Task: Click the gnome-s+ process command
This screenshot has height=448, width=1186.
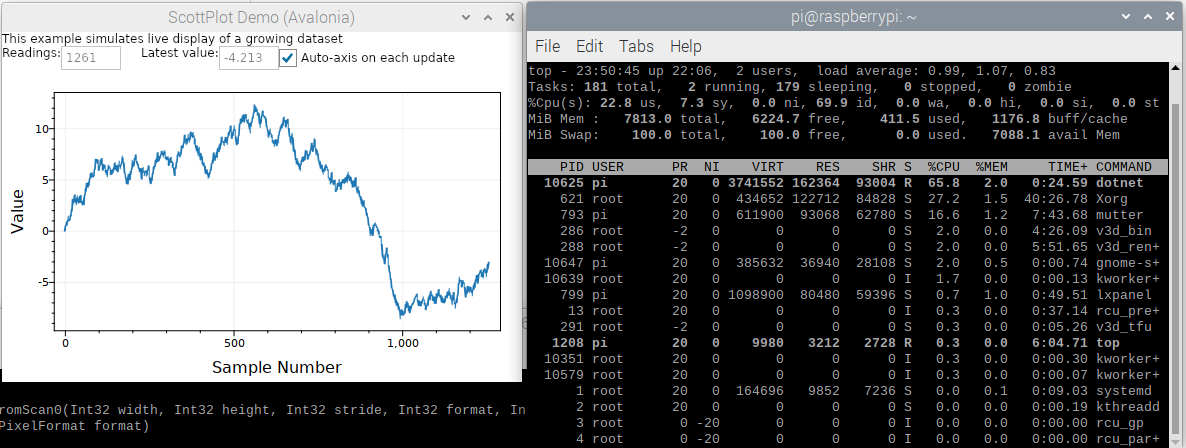Action: coord(1128,263)
